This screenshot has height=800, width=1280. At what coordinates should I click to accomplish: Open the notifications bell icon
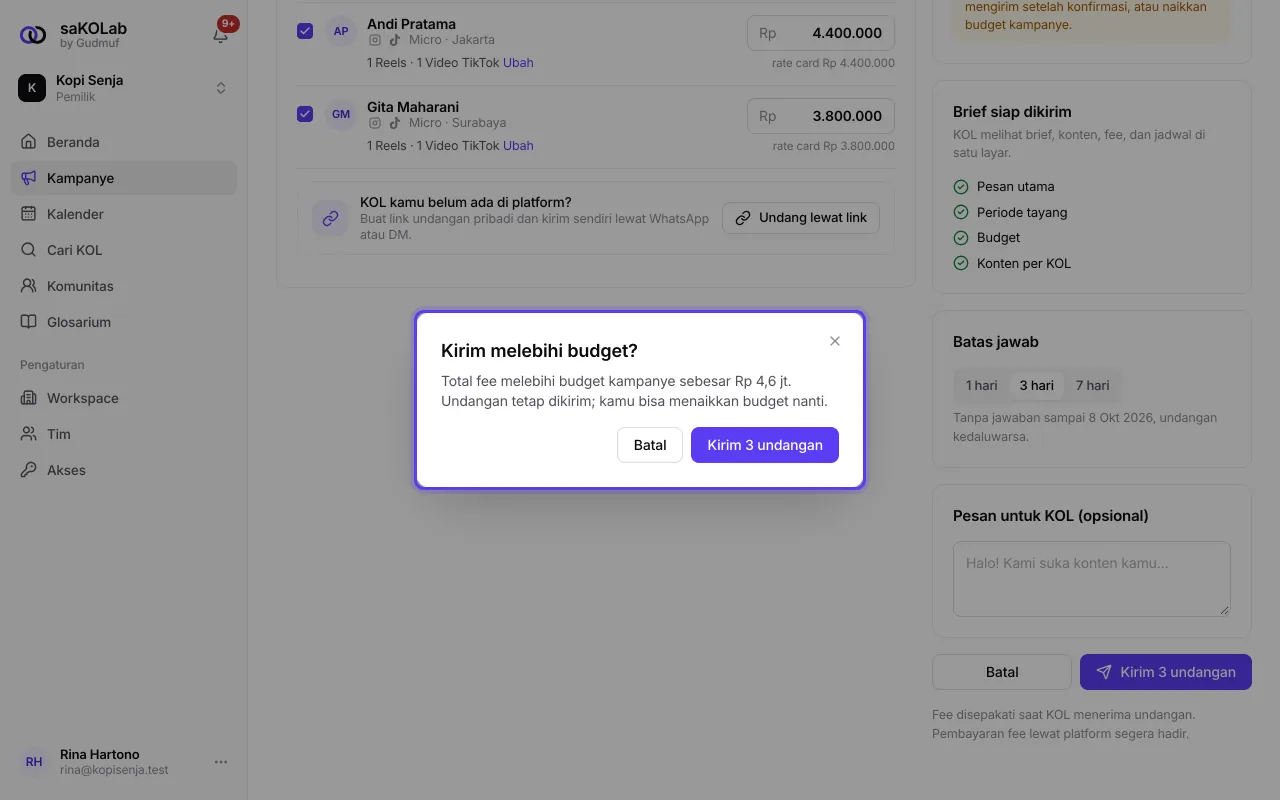221,35
